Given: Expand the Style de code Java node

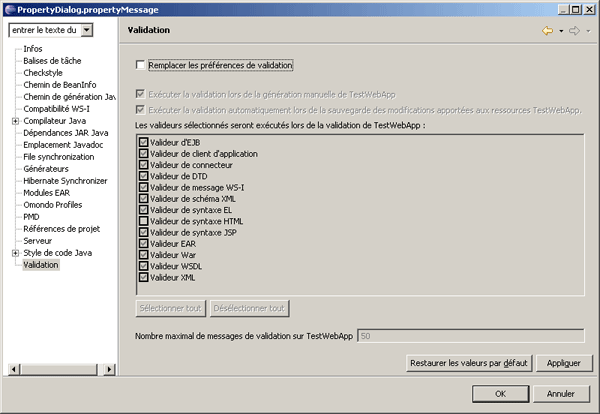Looking at the screenshot, I should pos(15,253).
